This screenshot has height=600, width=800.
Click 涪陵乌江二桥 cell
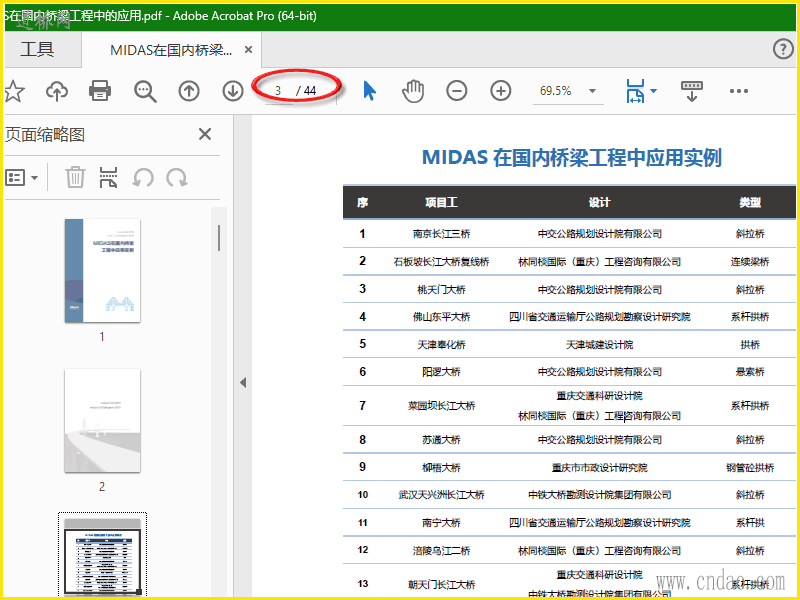[x=441, y=551]
